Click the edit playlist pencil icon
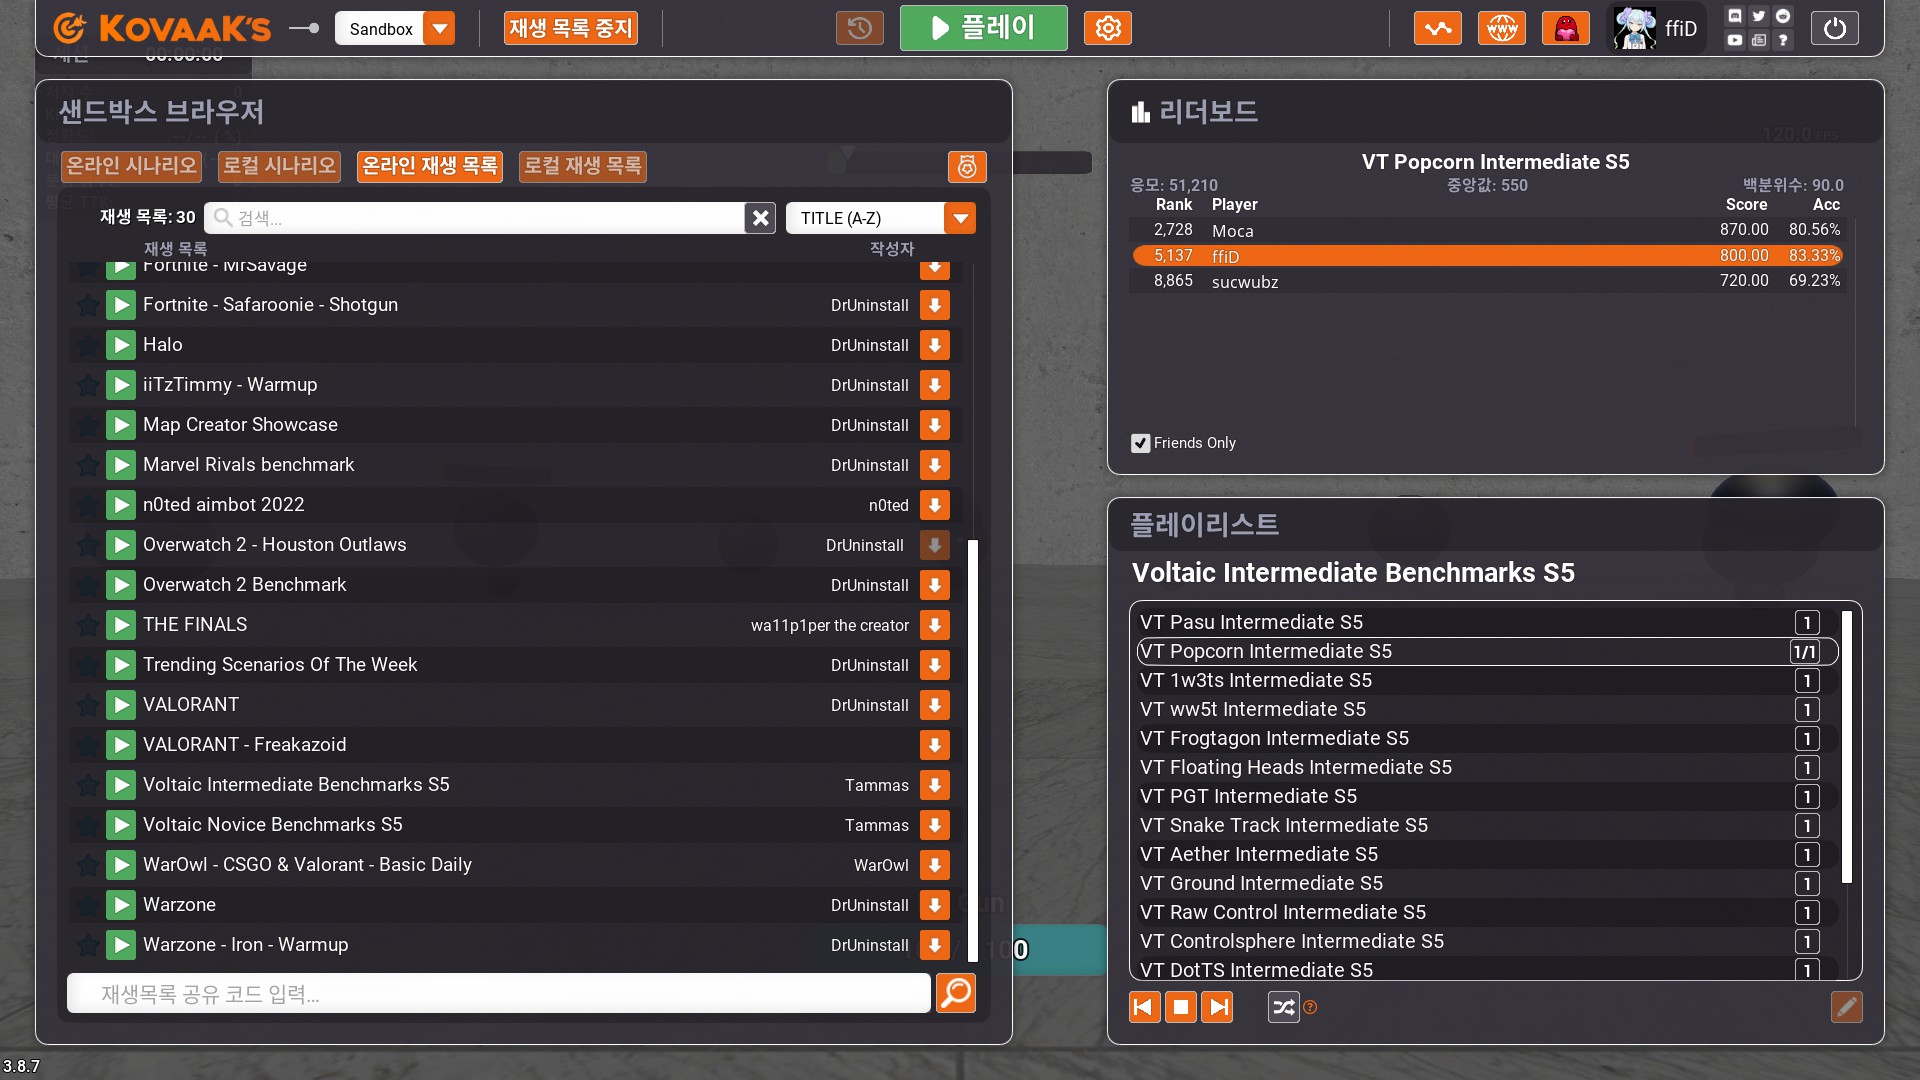This screenshot has width=1920, height=1080. tap(1846, 1007)
